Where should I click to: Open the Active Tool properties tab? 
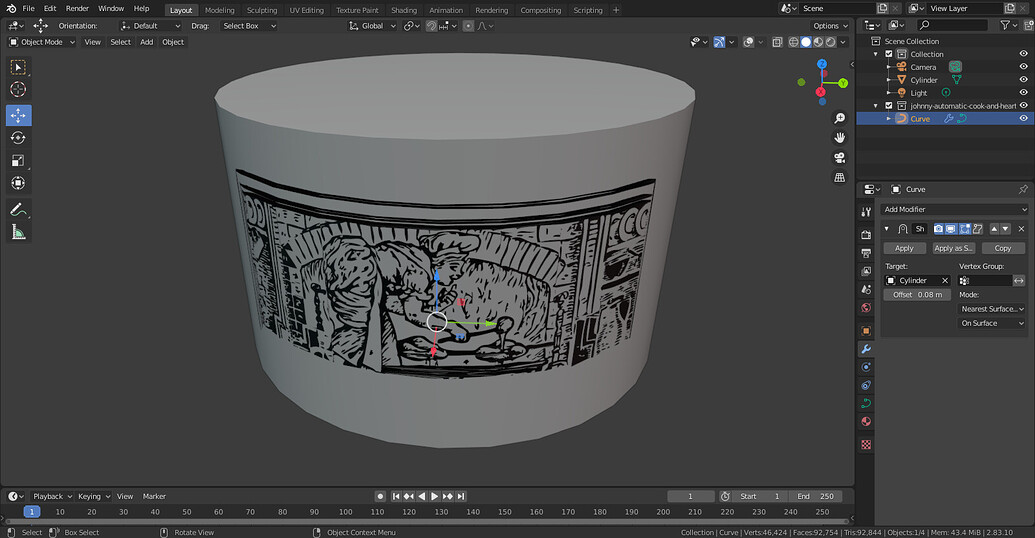(866, 212)
